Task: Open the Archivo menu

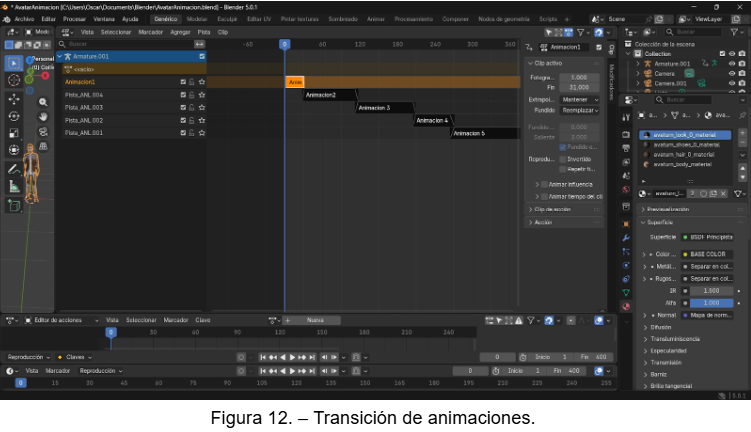Action: [x=24, y=19]
